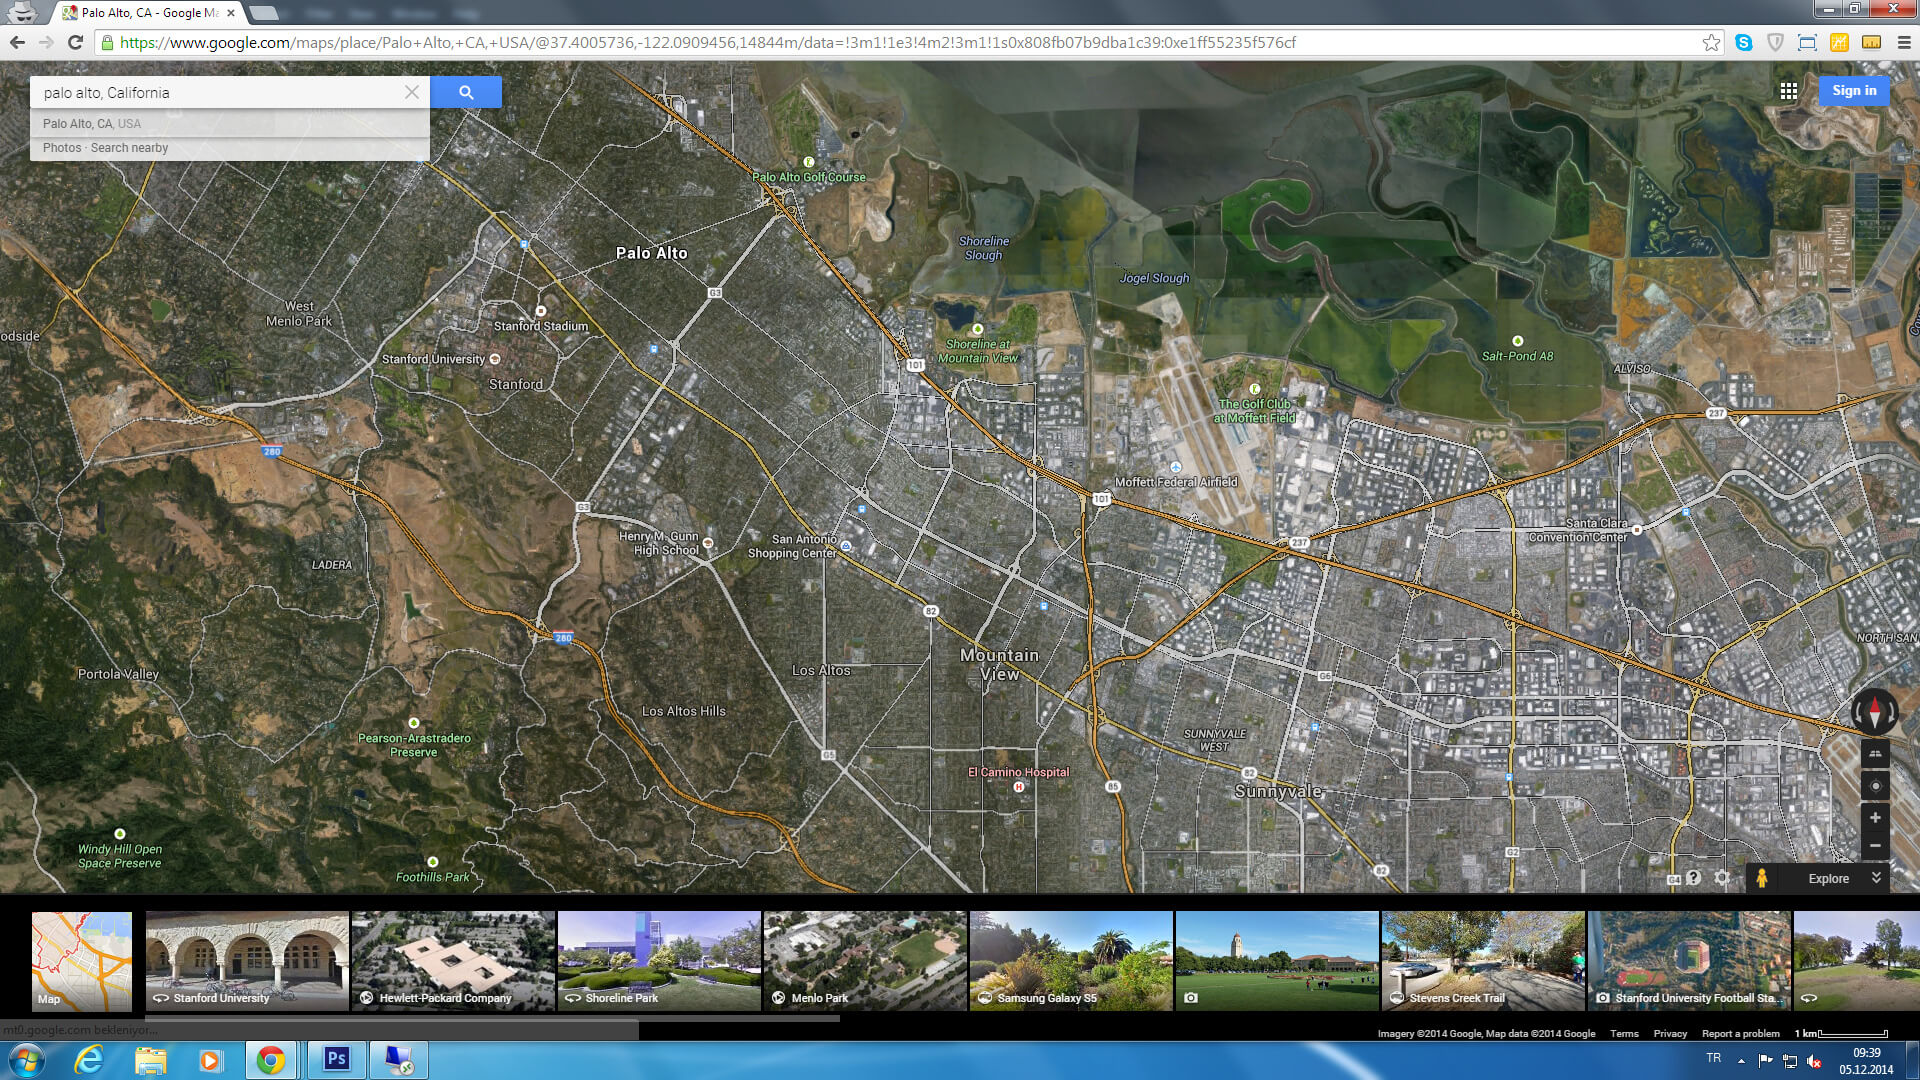The width and height of the screenshot is (1920, 1080).
Task: Select Stanford University photo thumbnail
Action: [x=247, y=960]
